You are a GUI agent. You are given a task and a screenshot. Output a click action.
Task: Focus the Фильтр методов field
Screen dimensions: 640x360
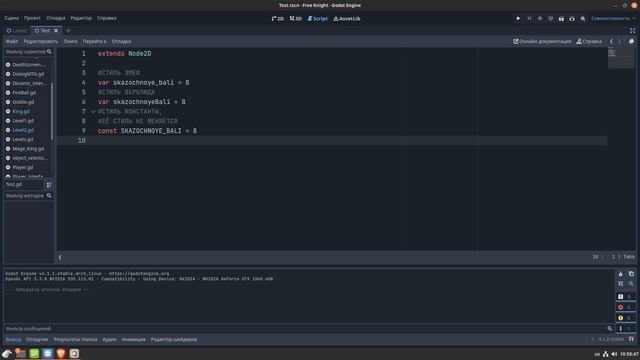(x=29, y=196)
